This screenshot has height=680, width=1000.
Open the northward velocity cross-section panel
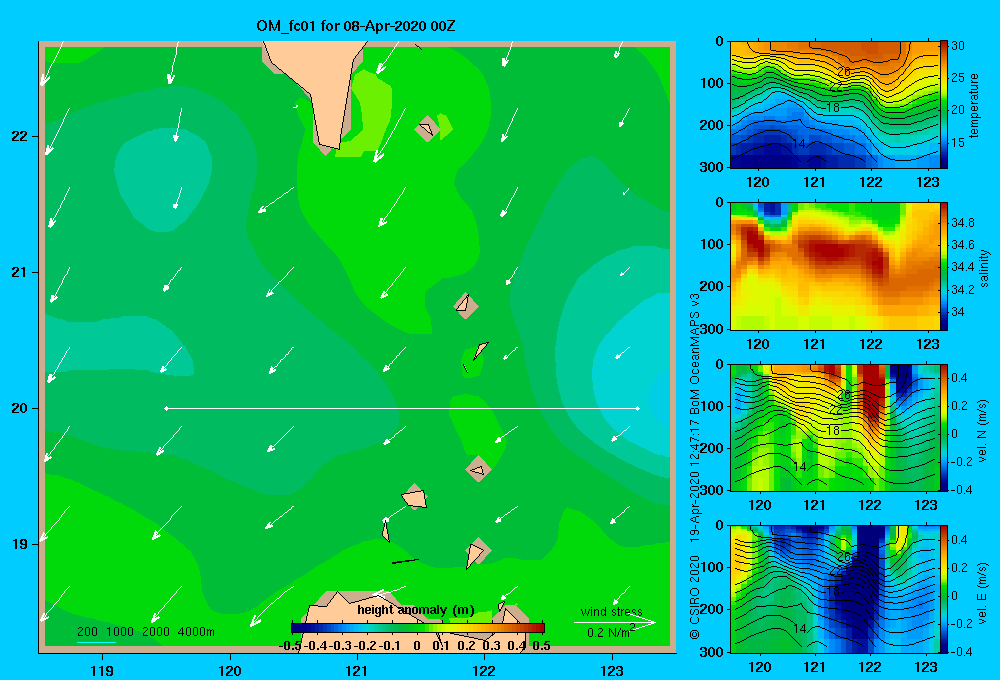click(835, 428)
